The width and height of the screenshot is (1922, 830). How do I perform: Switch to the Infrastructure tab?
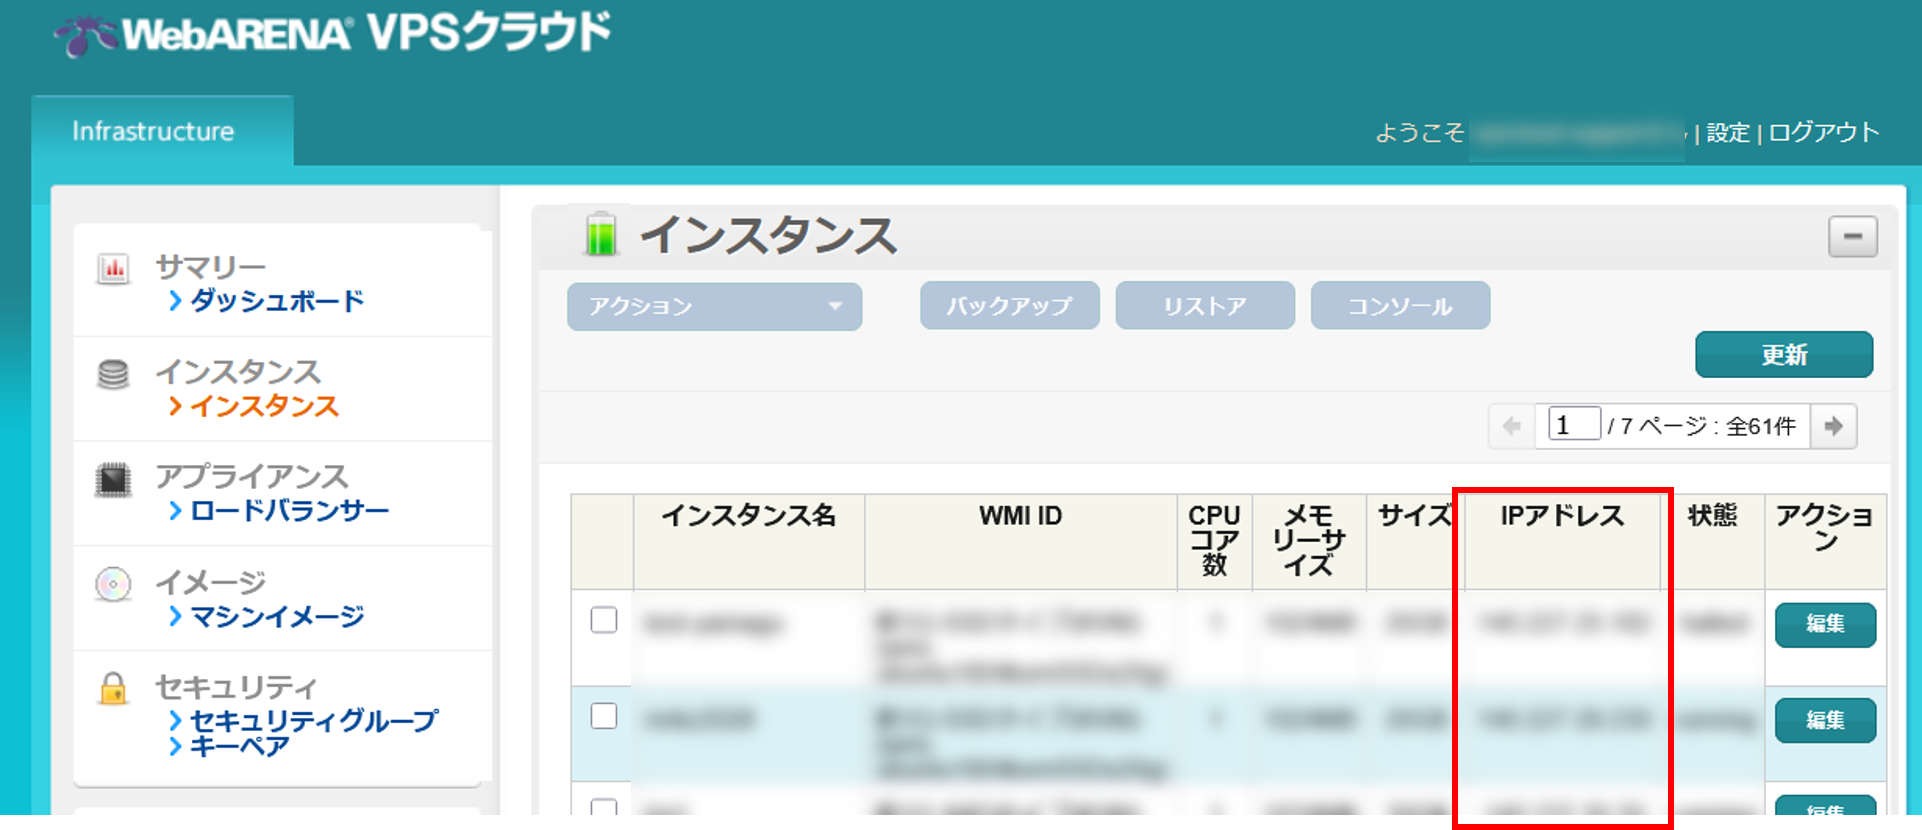coord(153,131)
